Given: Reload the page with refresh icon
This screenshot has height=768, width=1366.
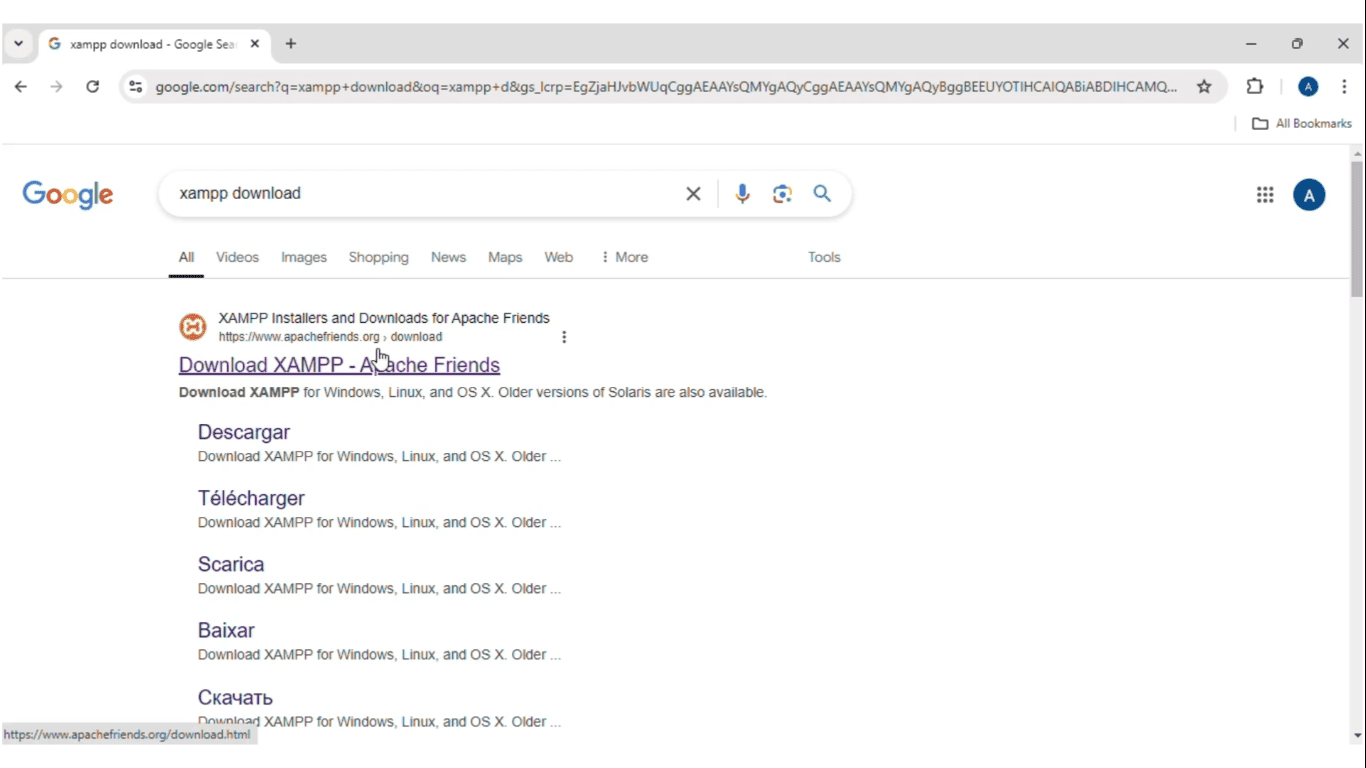Looking at the screenshot, I should (93, 87).
